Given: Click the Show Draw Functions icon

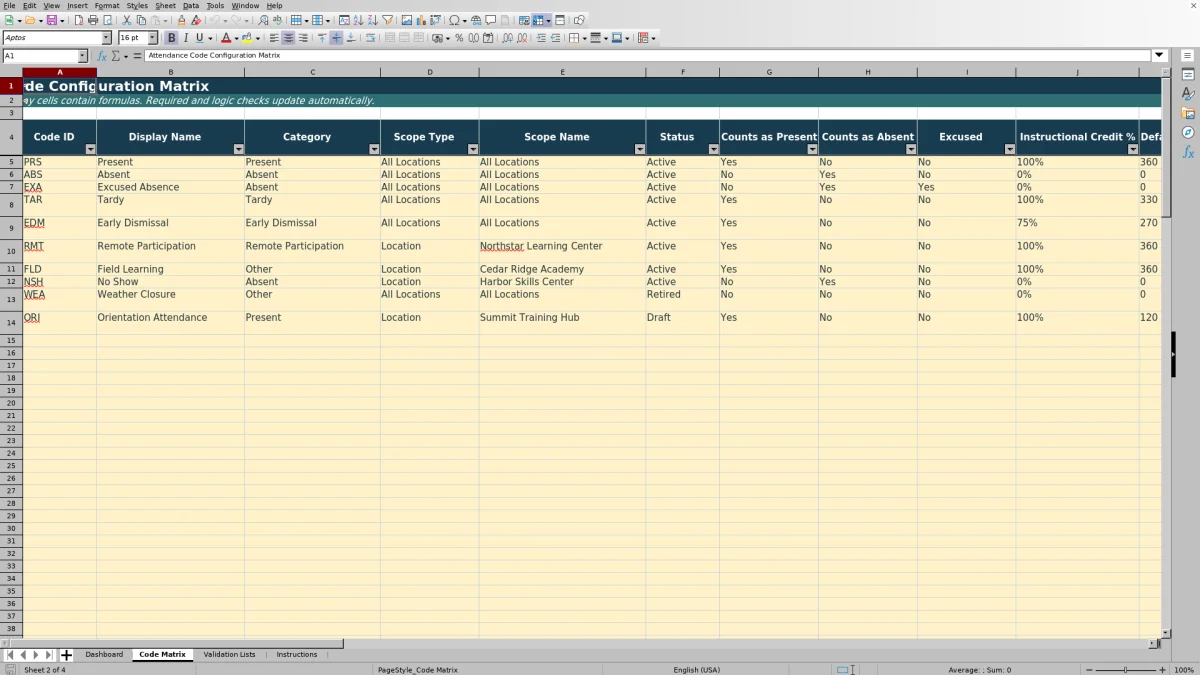Looking at the screenshot, I should 579,20.
